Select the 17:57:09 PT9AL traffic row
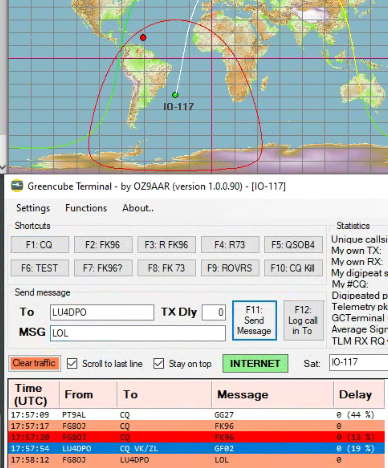 tap(197, 415)
